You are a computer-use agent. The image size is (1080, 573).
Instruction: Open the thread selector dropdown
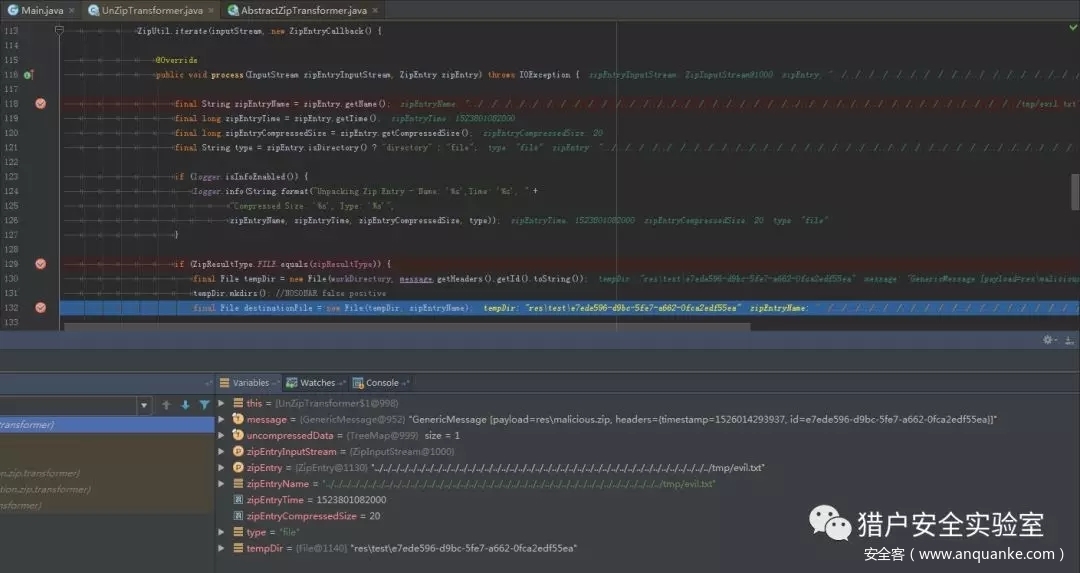[145, 405]
